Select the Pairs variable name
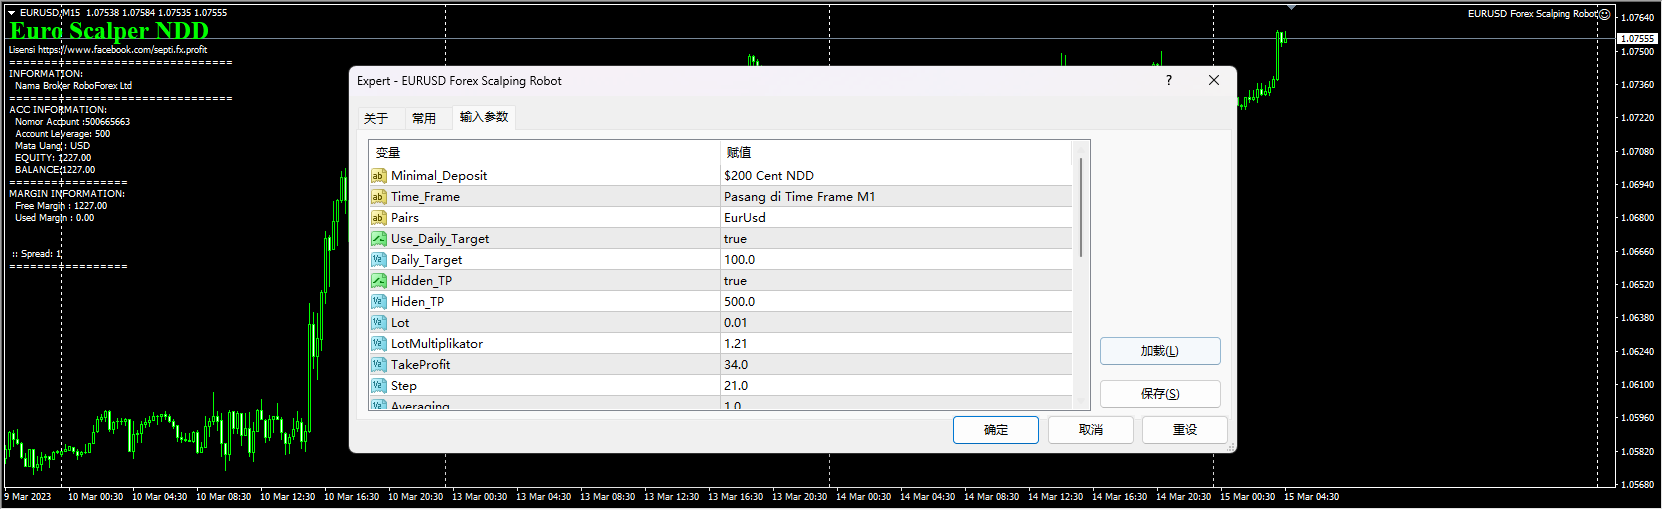 click(405, 218)
